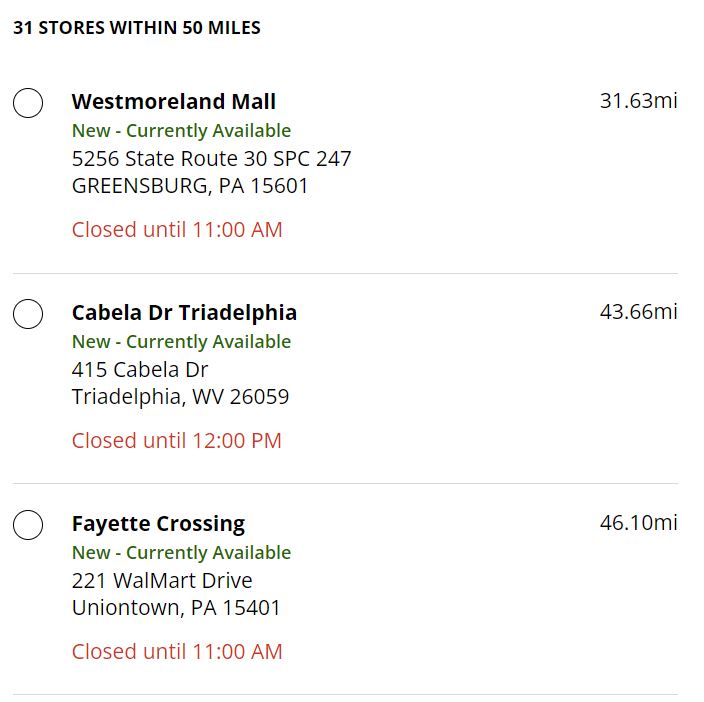The width and height of the screenshot is (704, 702).
Task: Select the Cabela Dr Triadelphia radio button
Action: pos(28,314)
